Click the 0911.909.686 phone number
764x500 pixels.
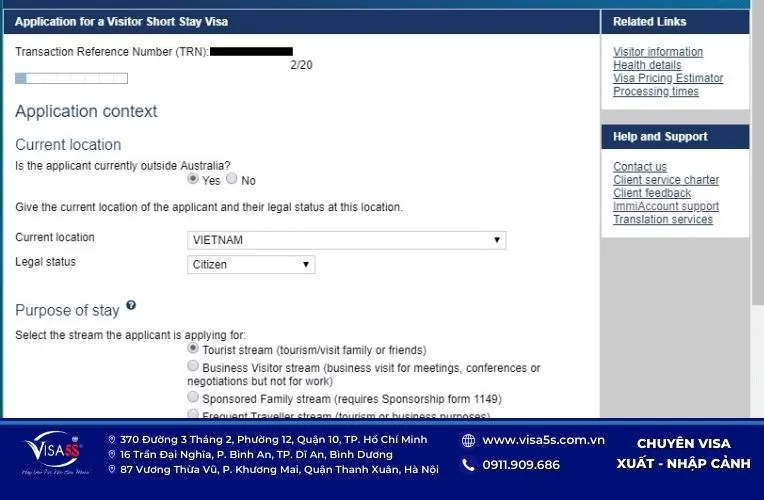(521, 465)
